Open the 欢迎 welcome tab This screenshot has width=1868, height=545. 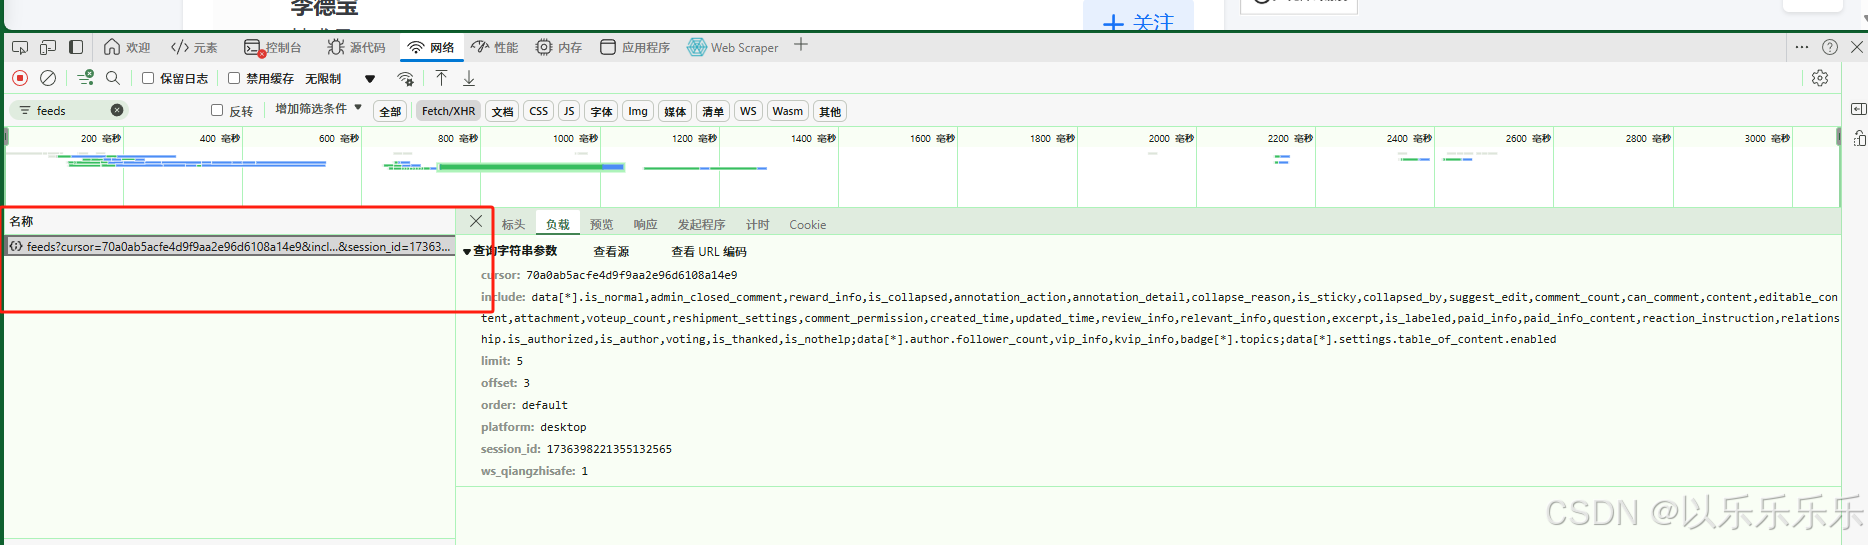pos(126,47)
